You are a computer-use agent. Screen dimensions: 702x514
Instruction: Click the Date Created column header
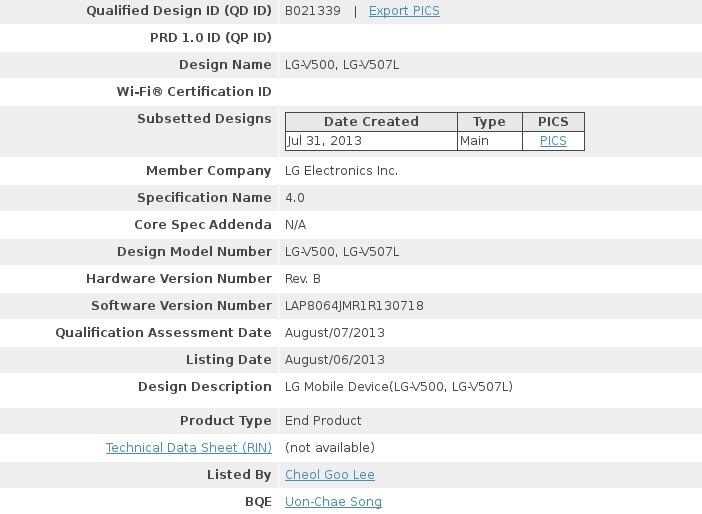coord(371,122)
